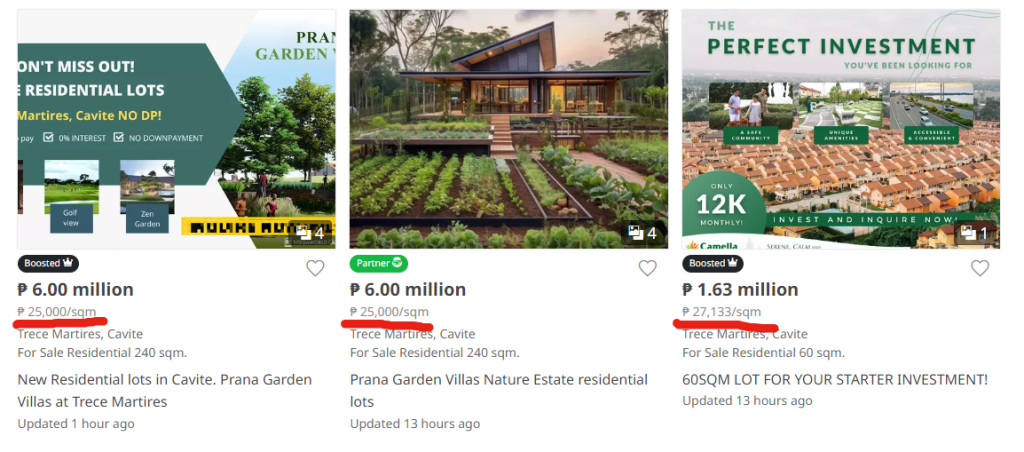Click the green Partner badge
The height and width of the screenshot is (452, 1024).
[x=378, y=264]
